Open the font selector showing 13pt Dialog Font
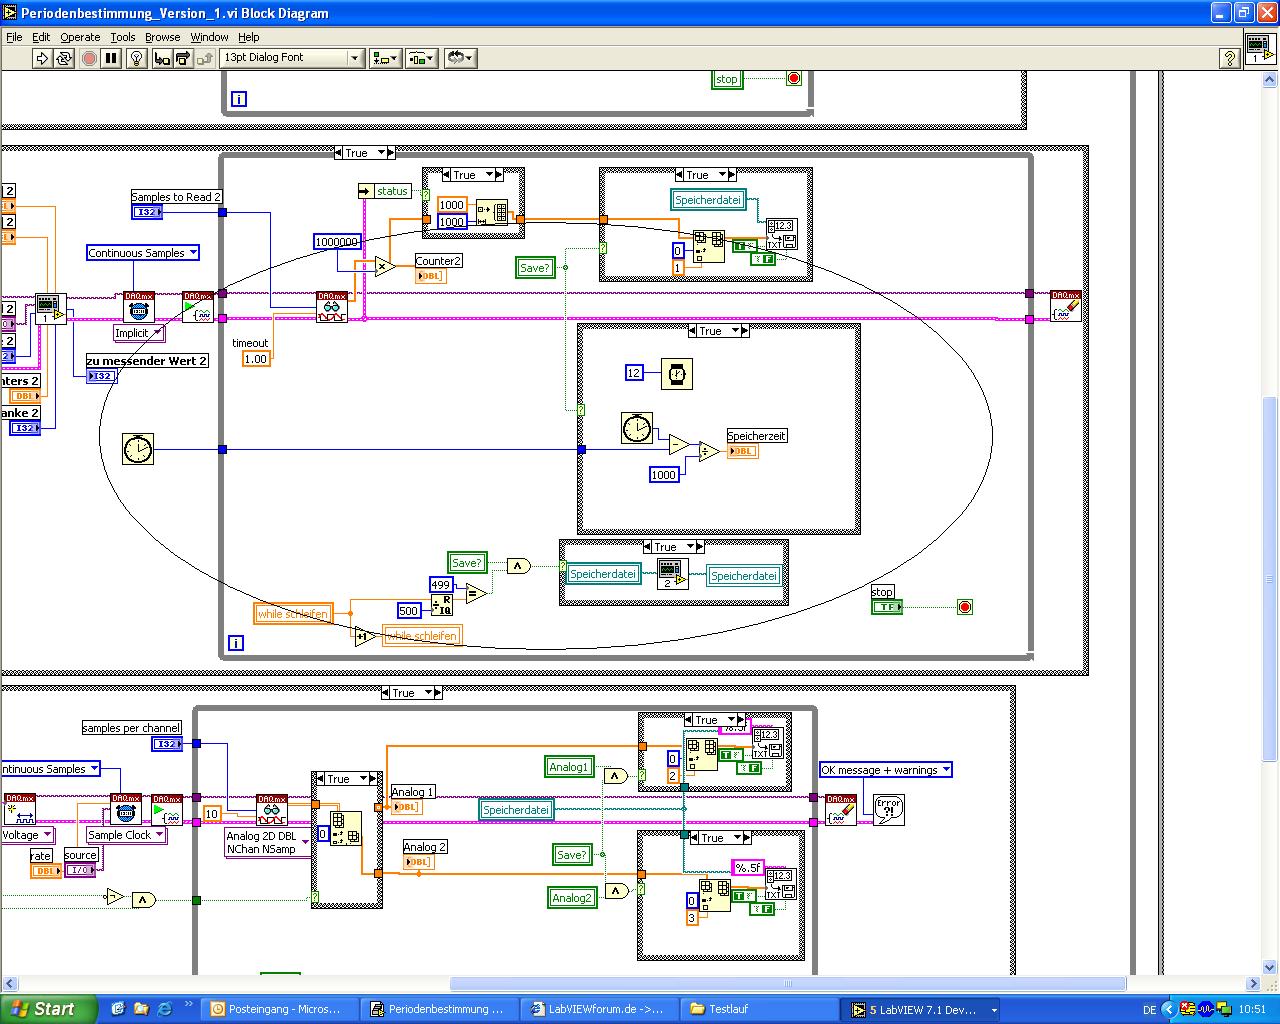Image resolution: width=1280 pixels, height=1024 pixels. [x=291, y=58]
